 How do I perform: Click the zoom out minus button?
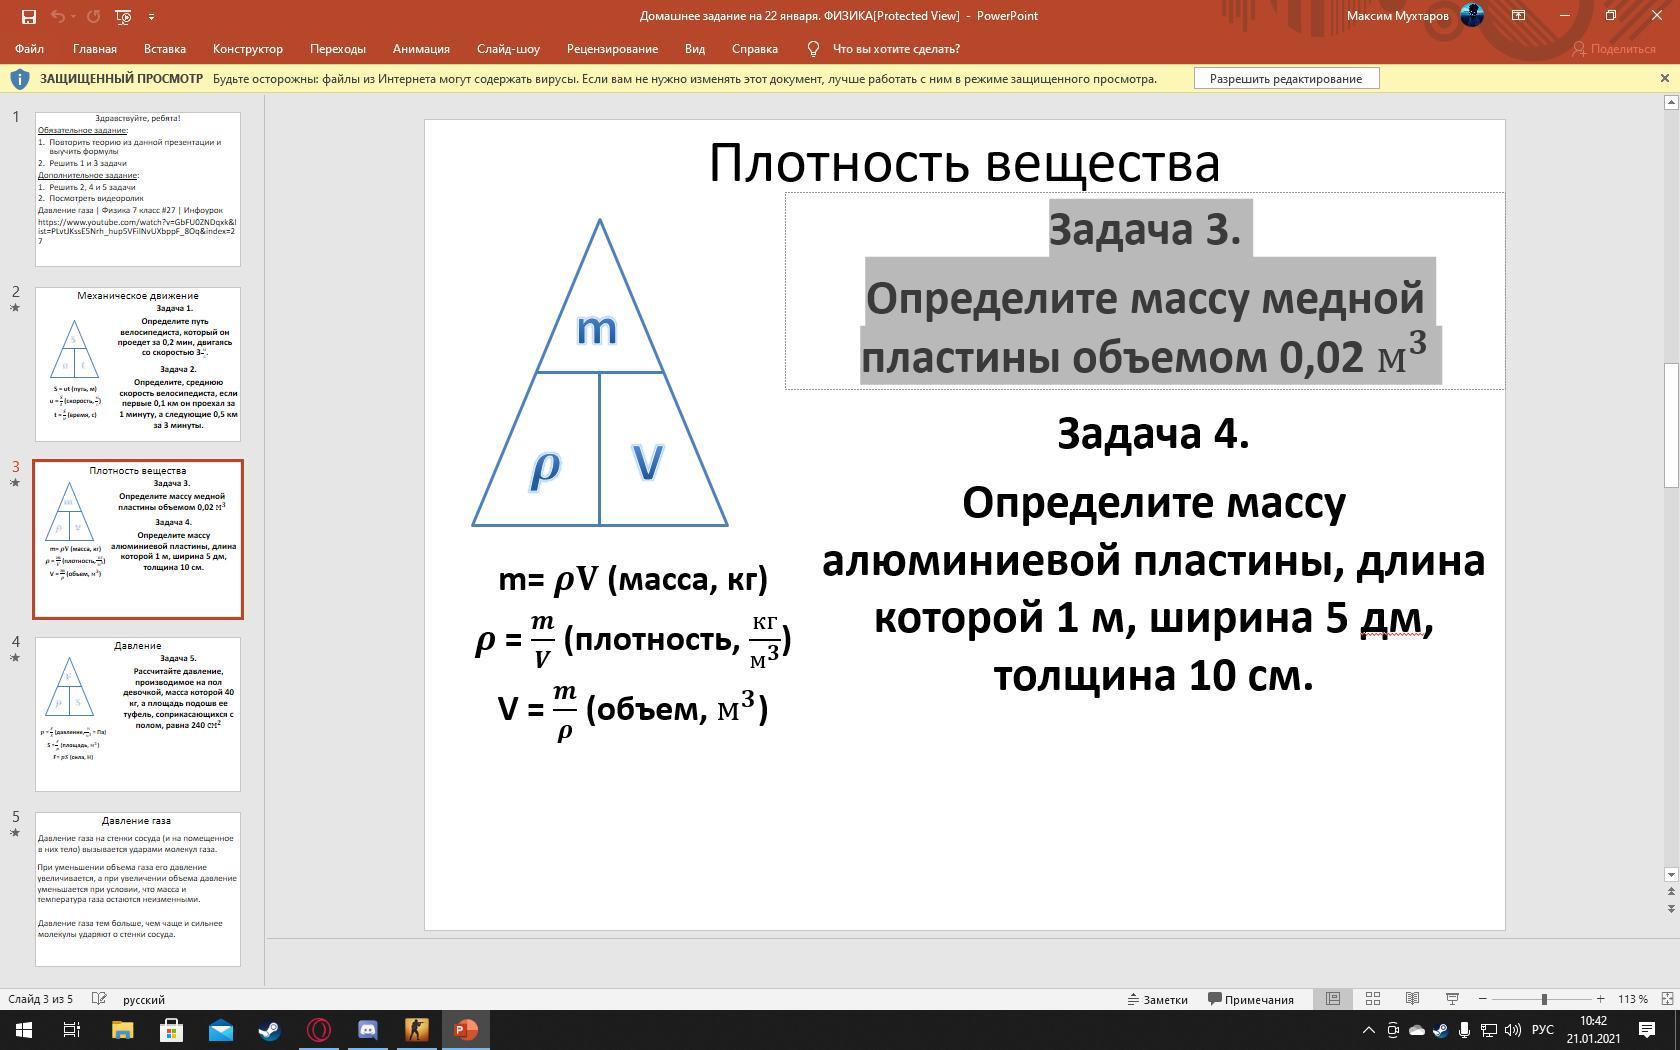tap(1483, 999)
